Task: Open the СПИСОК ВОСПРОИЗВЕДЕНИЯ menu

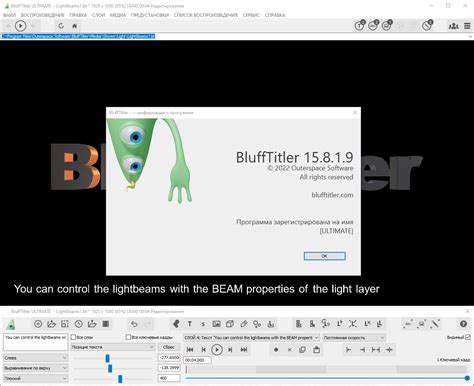Action: click(206, 15)
